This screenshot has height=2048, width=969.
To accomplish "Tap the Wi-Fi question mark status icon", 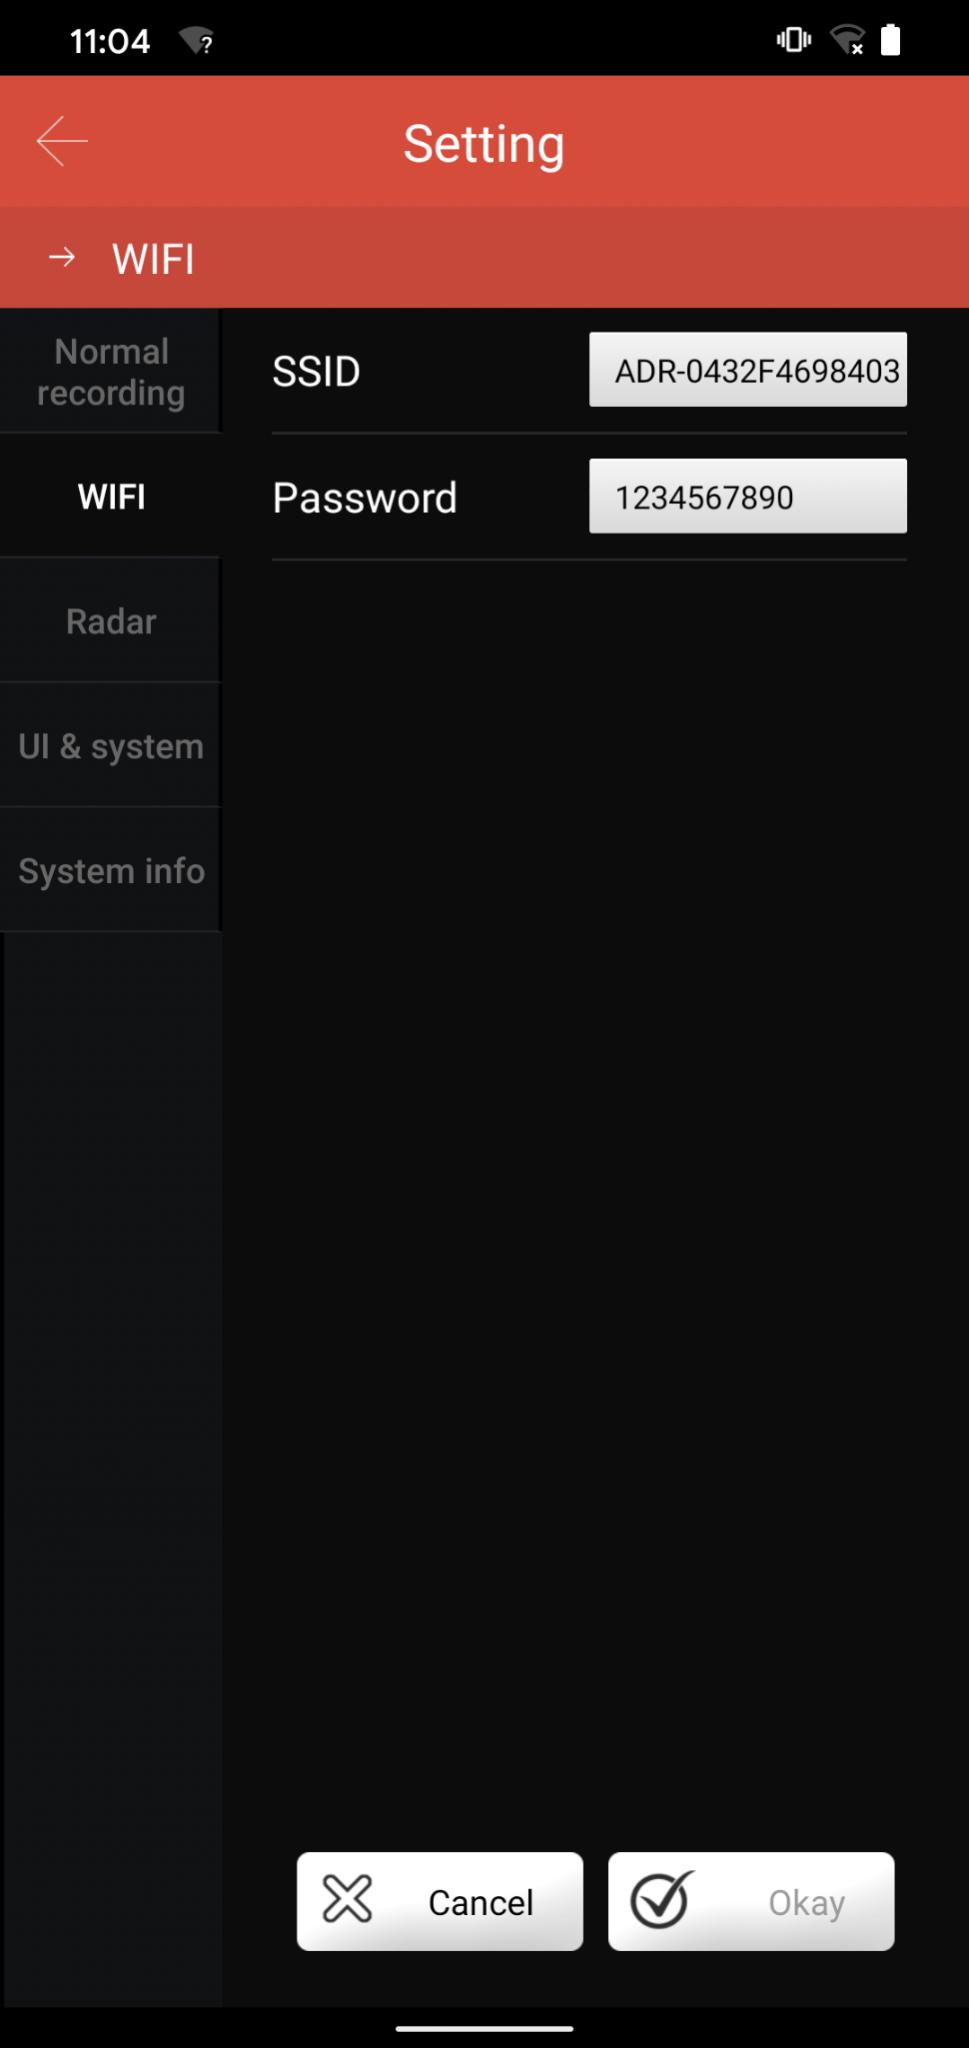I will (x=197, y=41).
